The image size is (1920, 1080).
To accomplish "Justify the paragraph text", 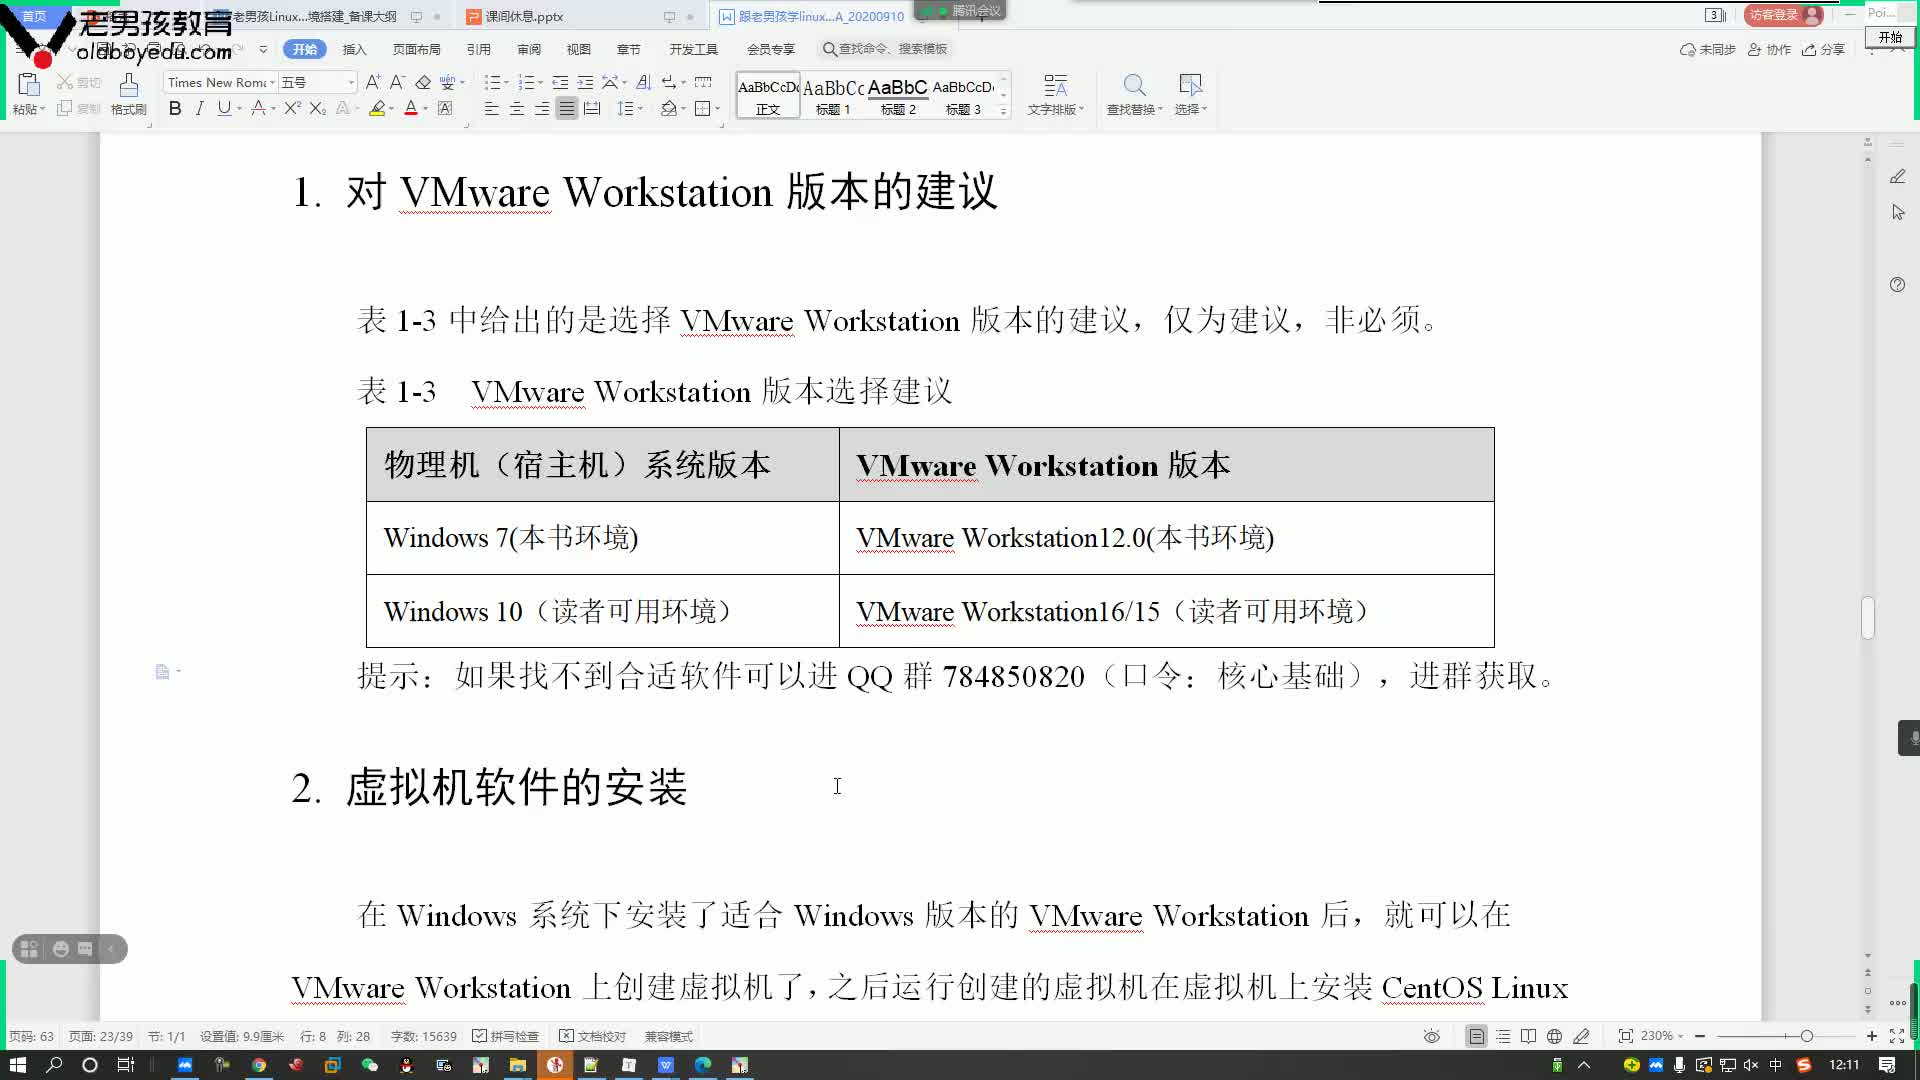I will coord(566,108).
